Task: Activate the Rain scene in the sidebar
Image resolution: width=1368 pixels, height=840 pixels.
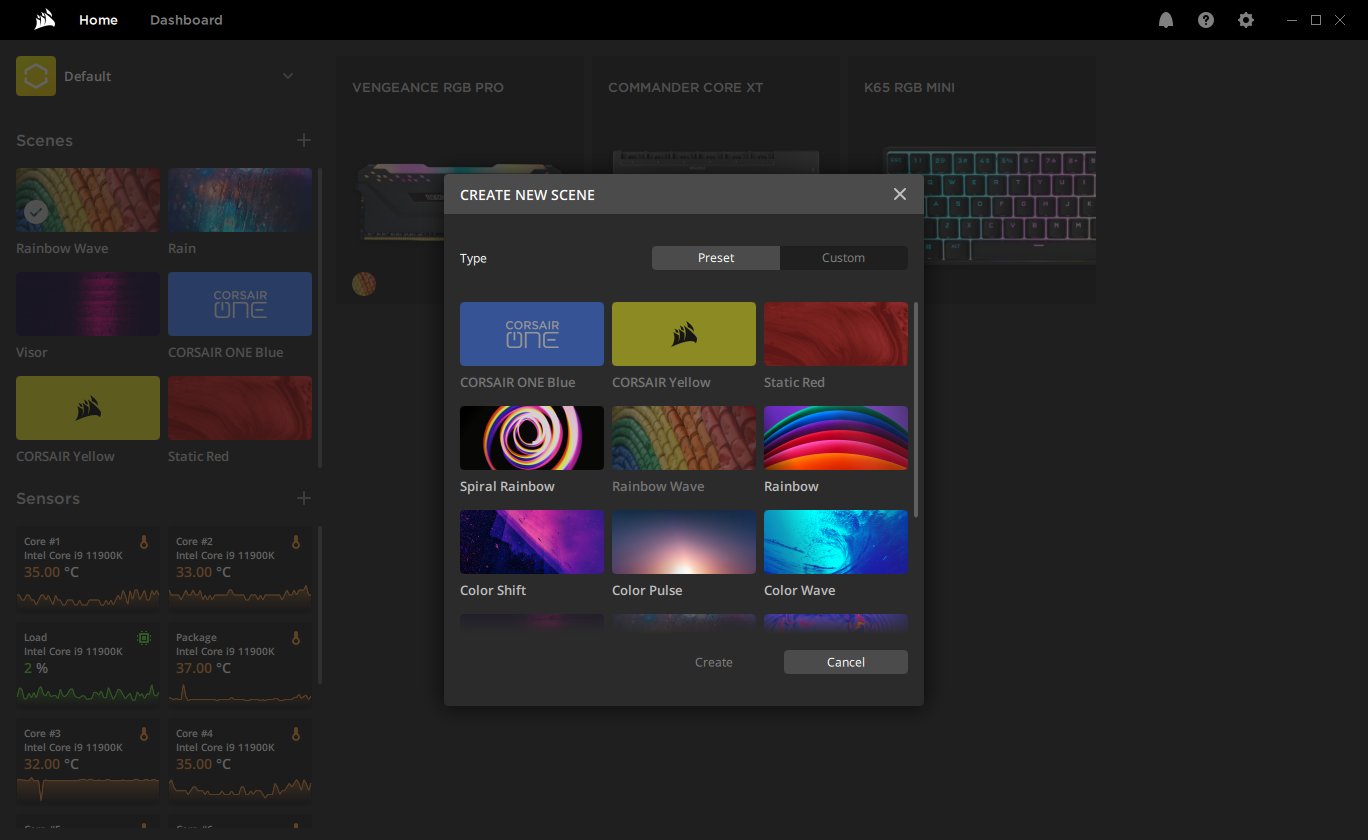Action: click(x=240, y=200)
